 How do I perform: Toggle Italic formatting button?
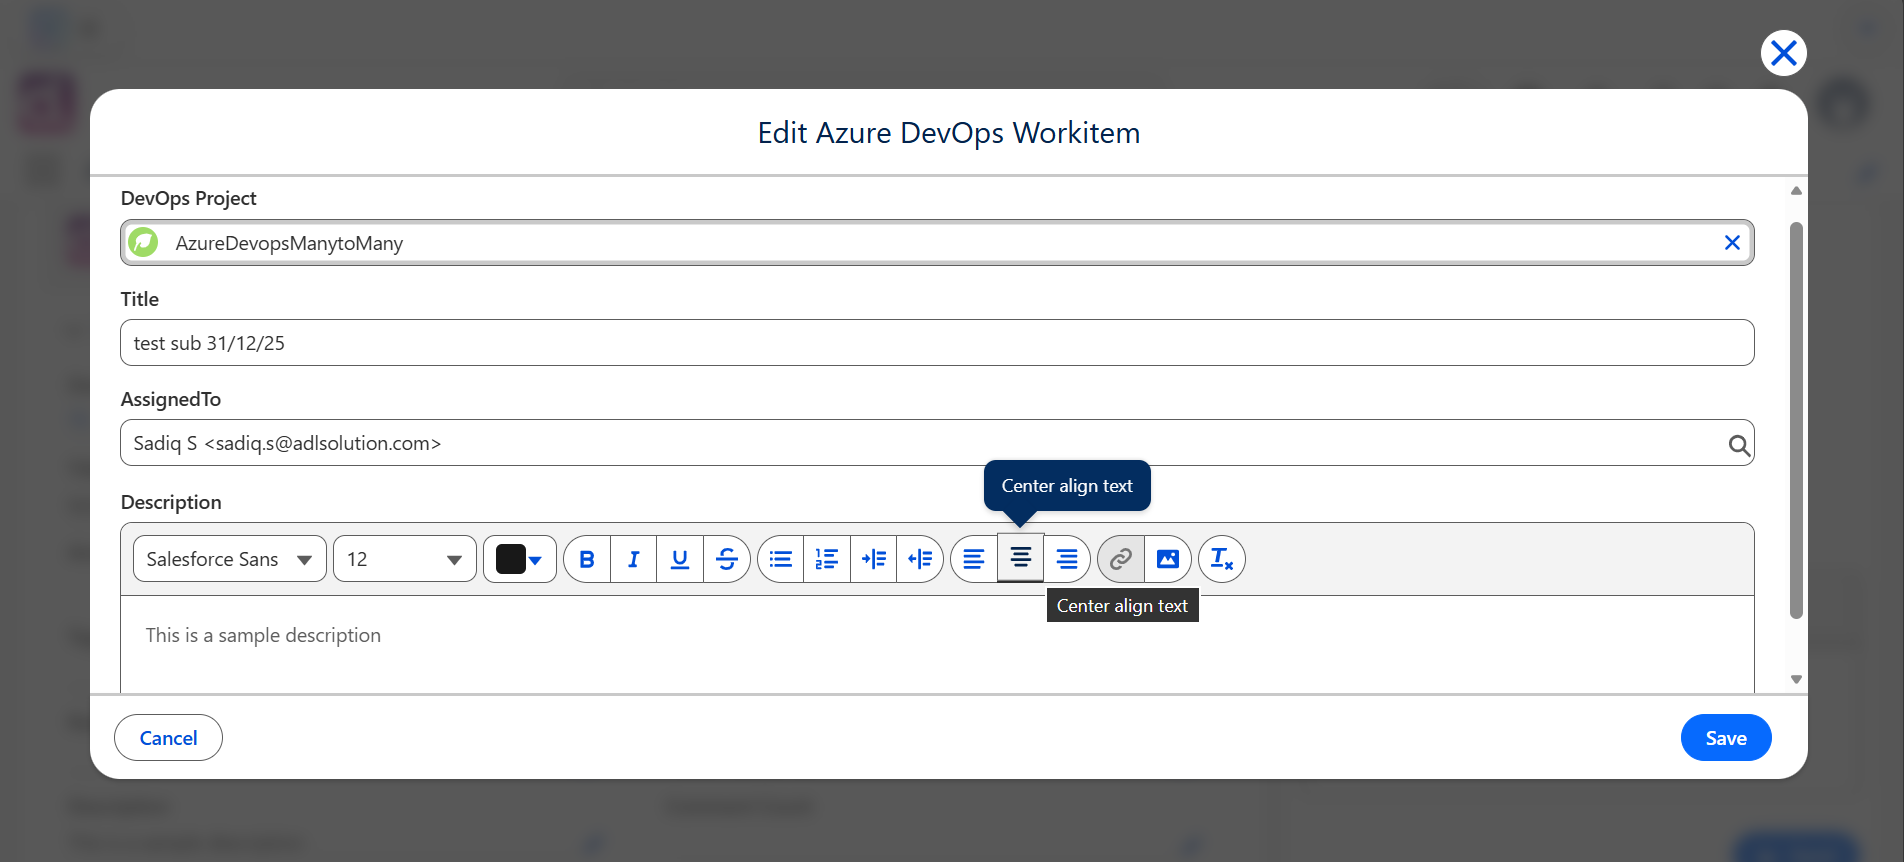(633, 559)
